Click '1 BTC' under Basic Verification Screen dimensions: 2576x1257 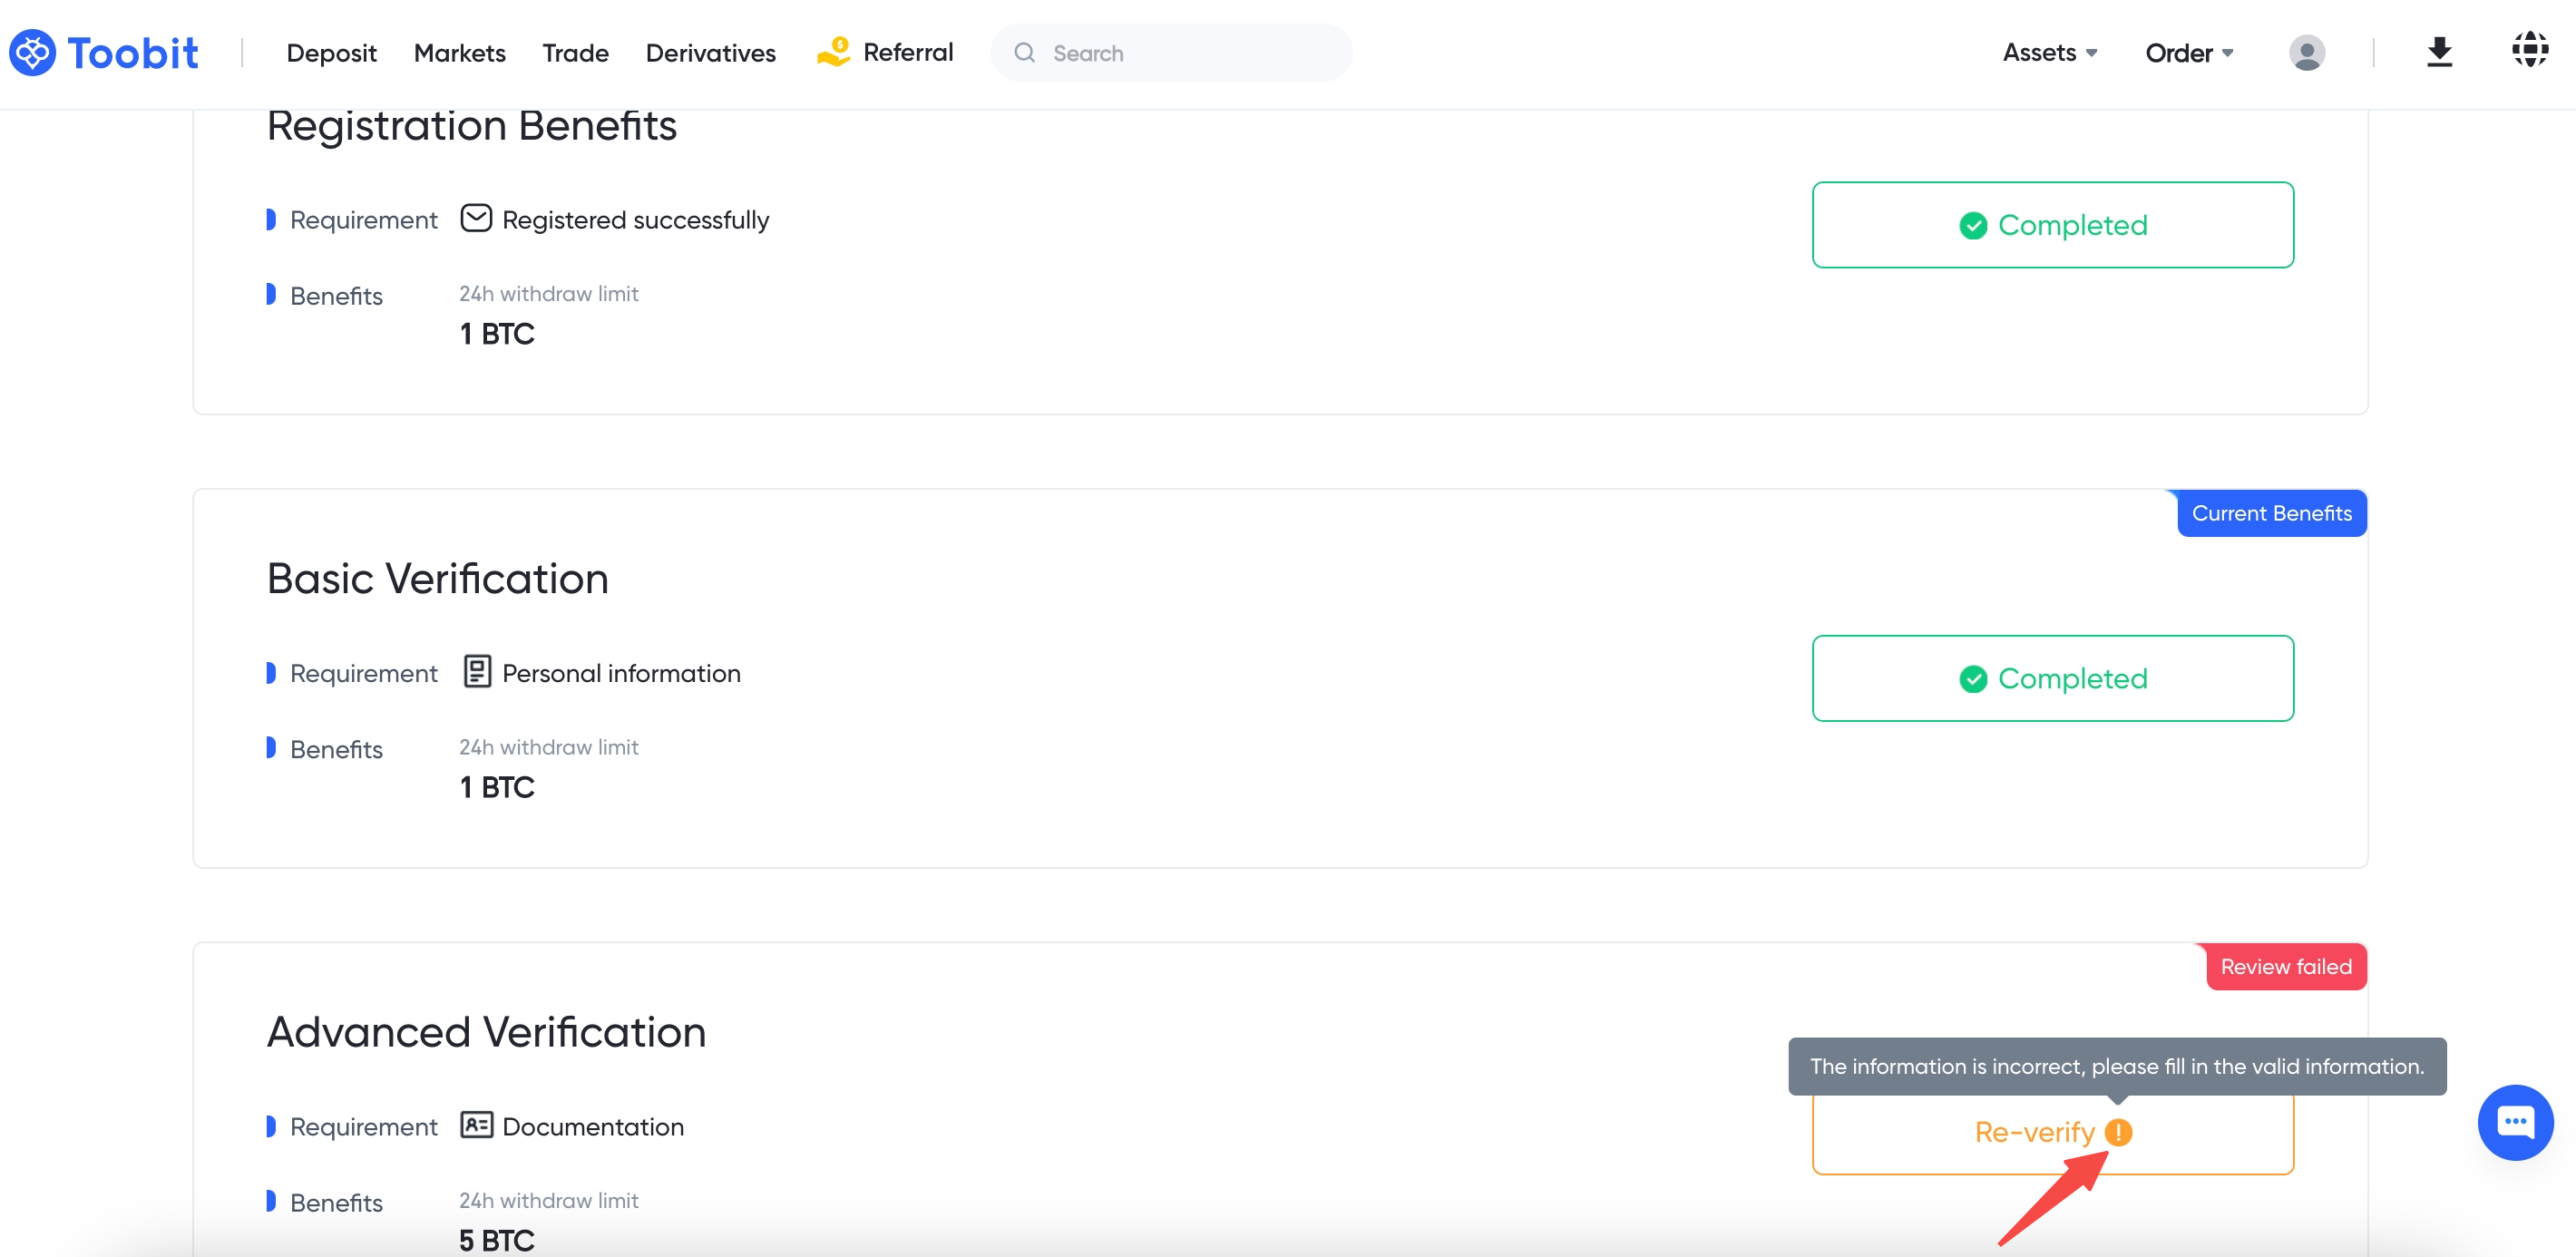(x=496, y=787)
